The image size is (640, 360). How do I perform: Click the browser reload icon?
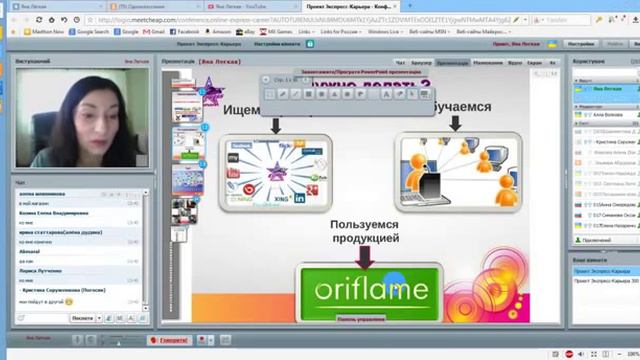[x=39, y=20]
